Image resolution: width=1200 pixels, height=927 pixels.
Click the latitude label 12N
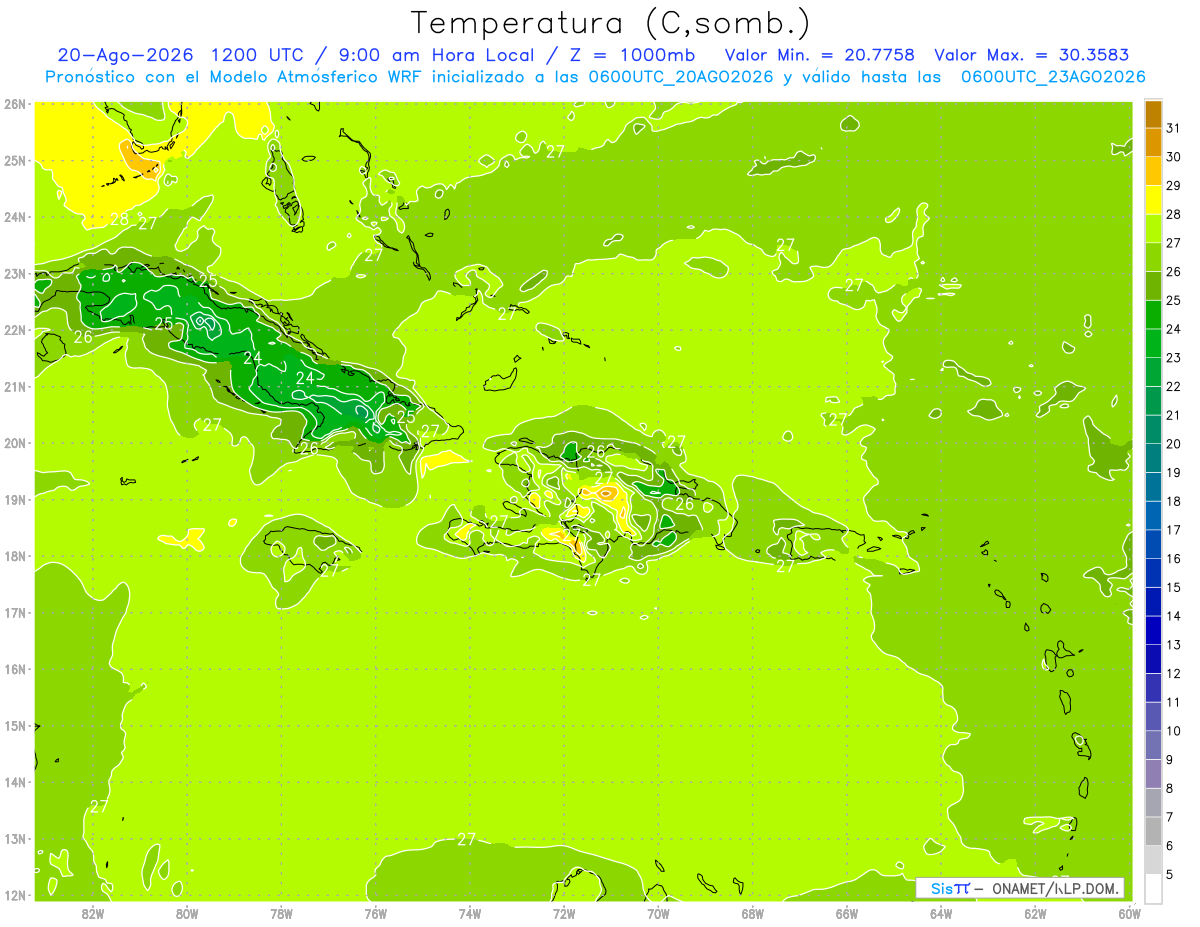pos(15,895)
